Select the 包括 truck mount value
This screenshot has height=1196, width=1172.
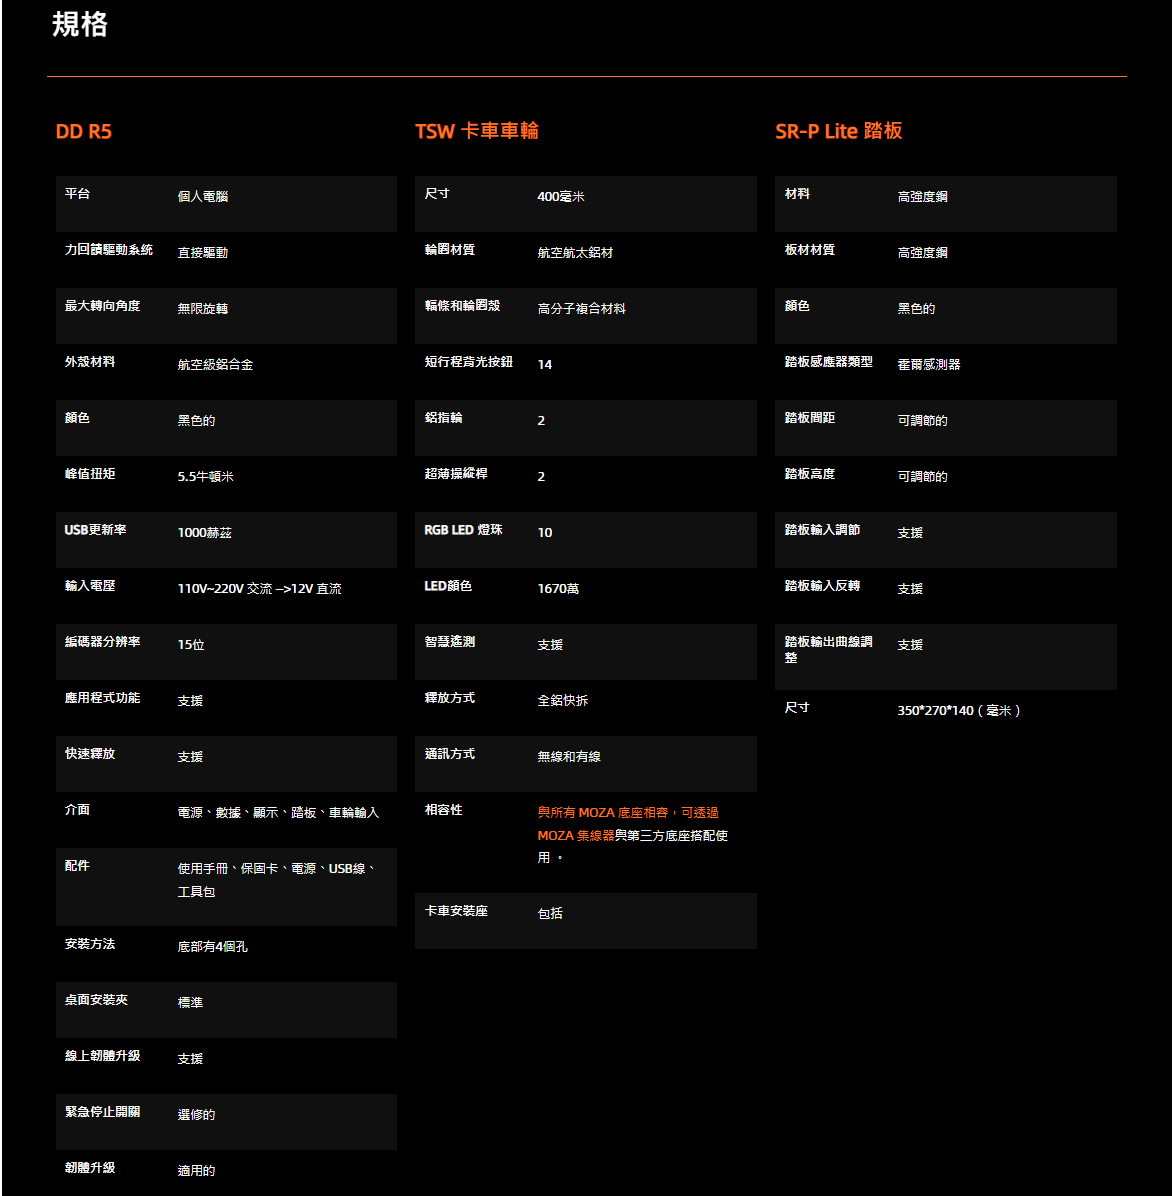pyautogui.click(x=550, y=913)
